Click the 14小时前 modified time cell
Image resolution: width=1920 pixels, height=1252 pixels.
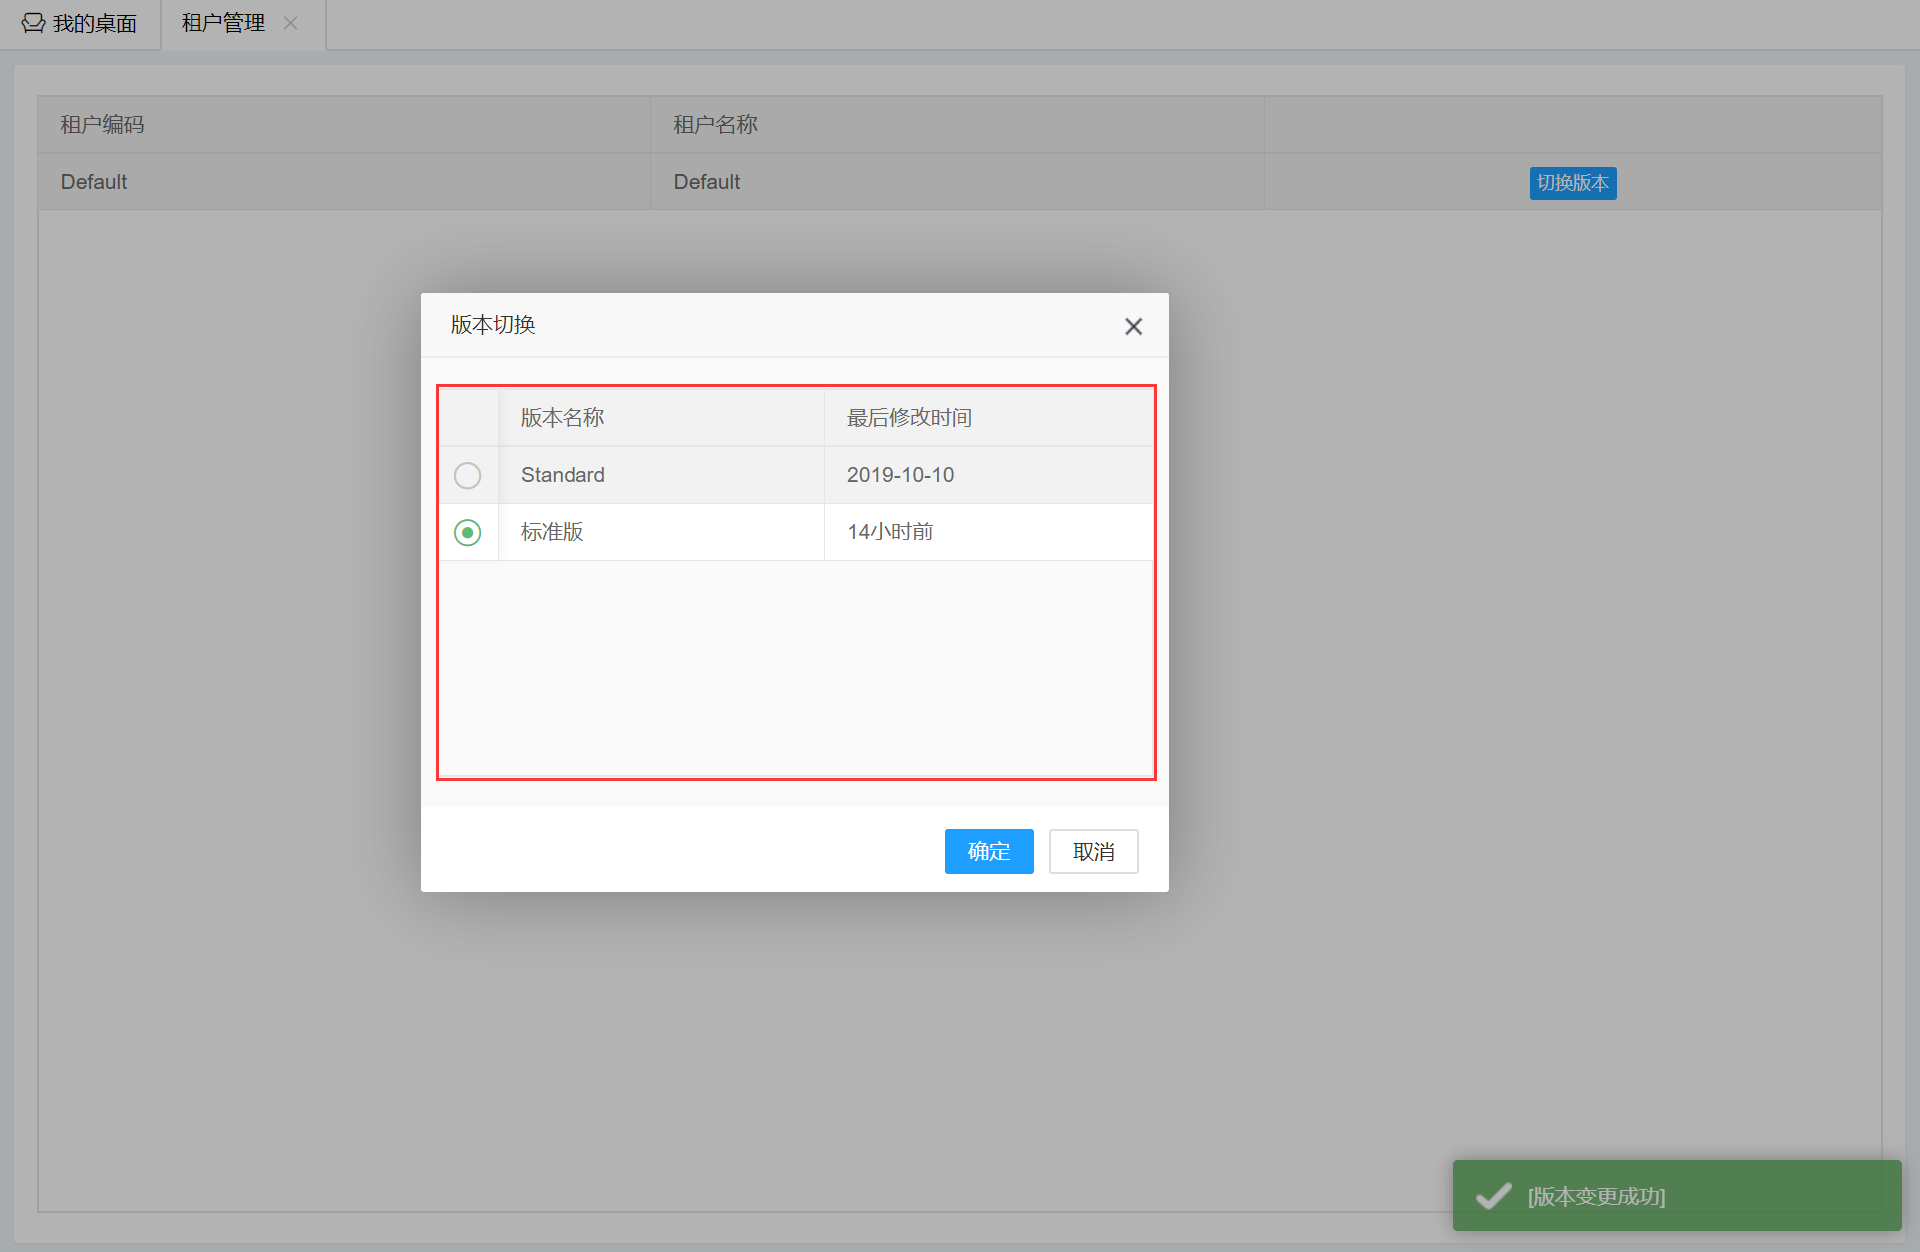coord(889,532)
